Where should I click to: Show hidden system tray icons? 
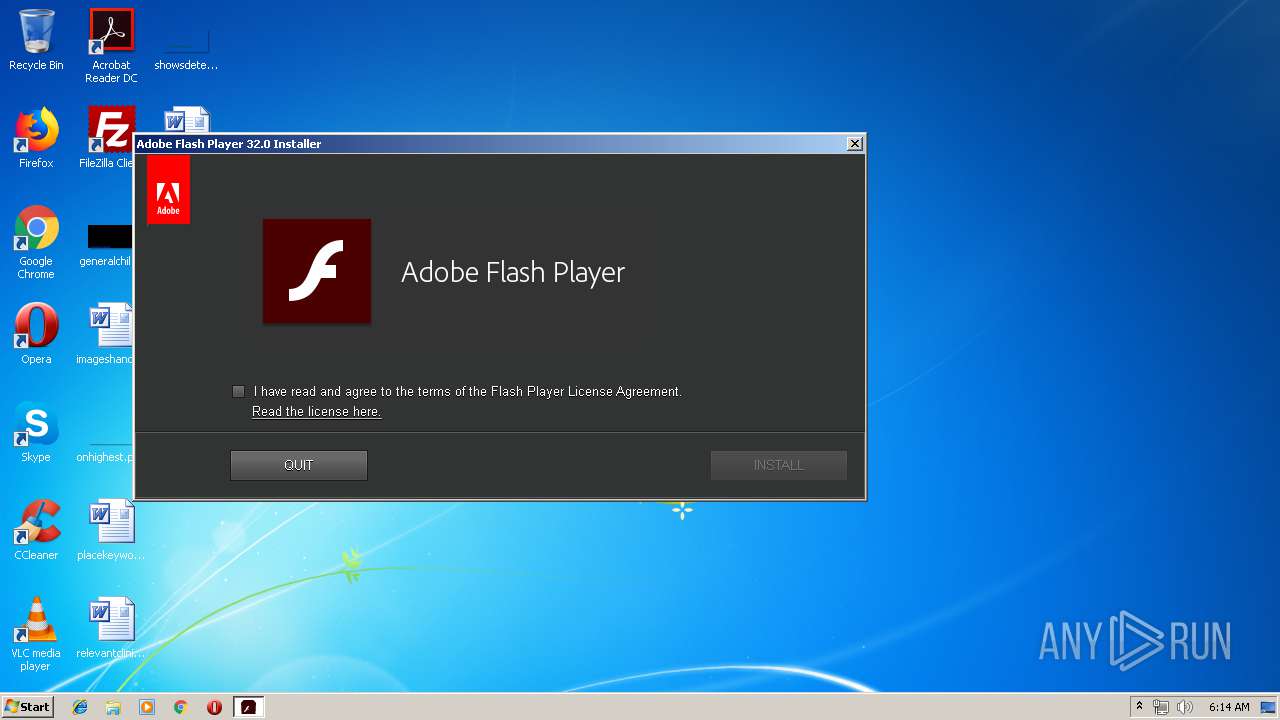tap(1139, 707)
